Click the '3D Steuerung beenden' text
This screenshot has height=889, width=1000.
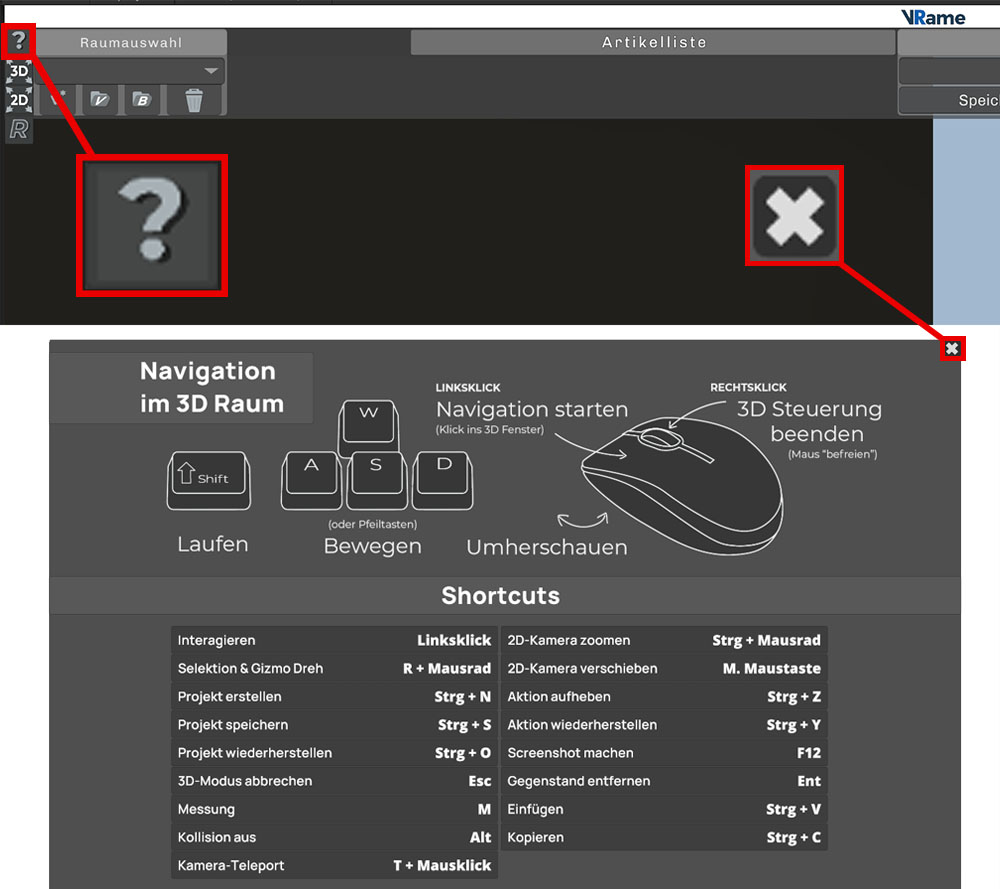pyautogui.click(x=809, y=421)
